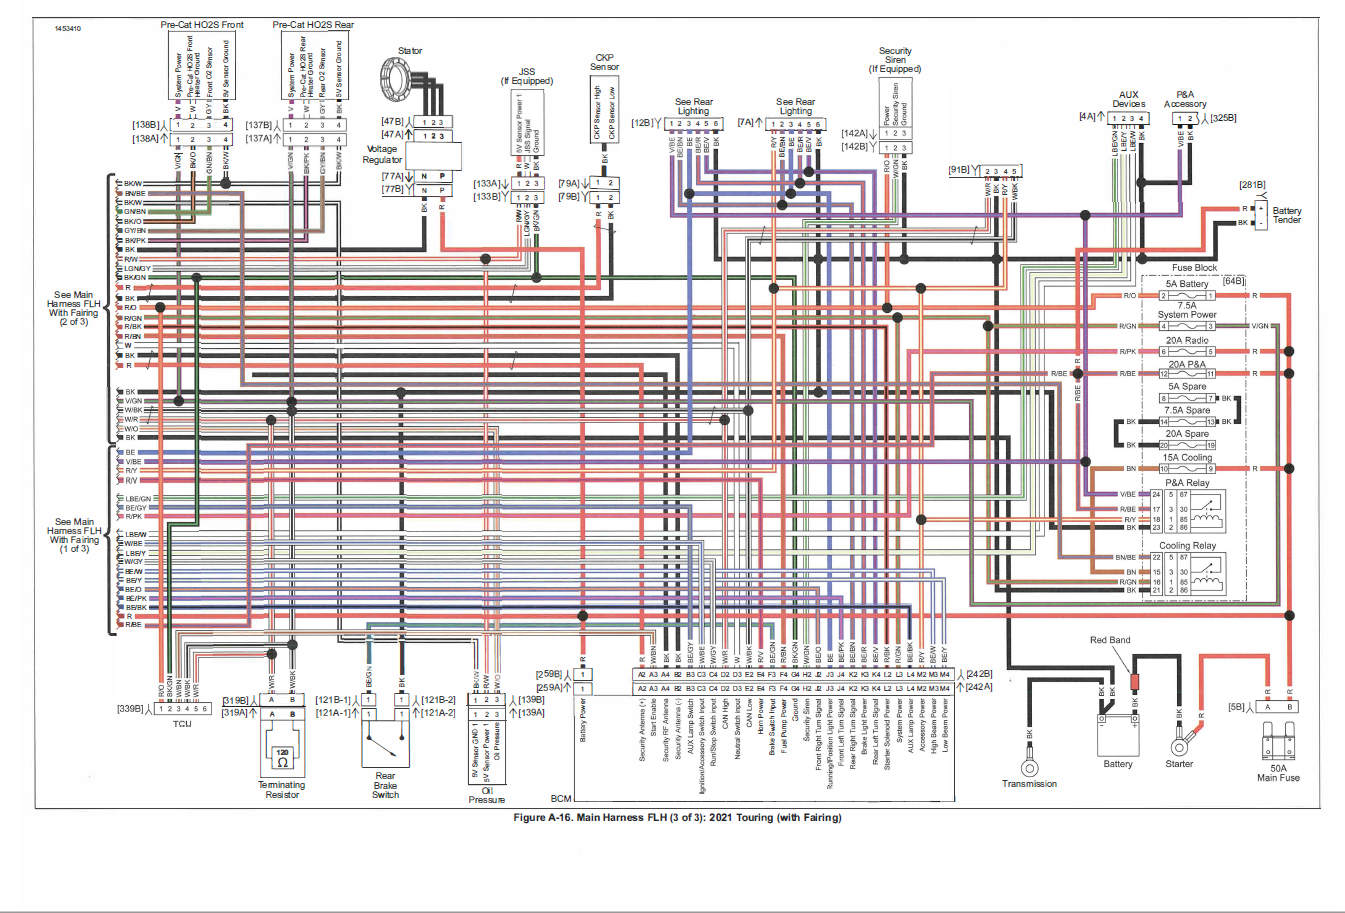Click the Battery Tender connector symbol

(x=1261, y=215)
